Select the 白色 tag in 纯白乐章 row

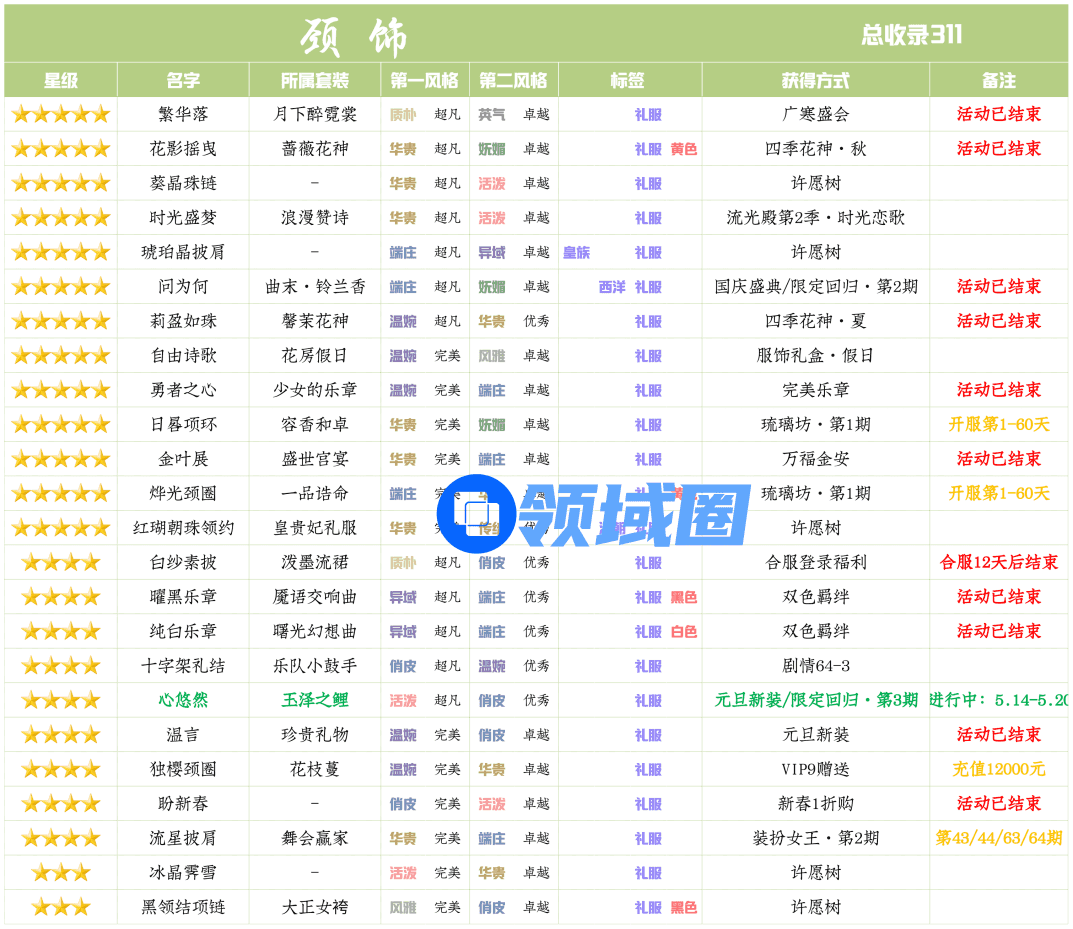pyautogui.click(x=684, y=632)
